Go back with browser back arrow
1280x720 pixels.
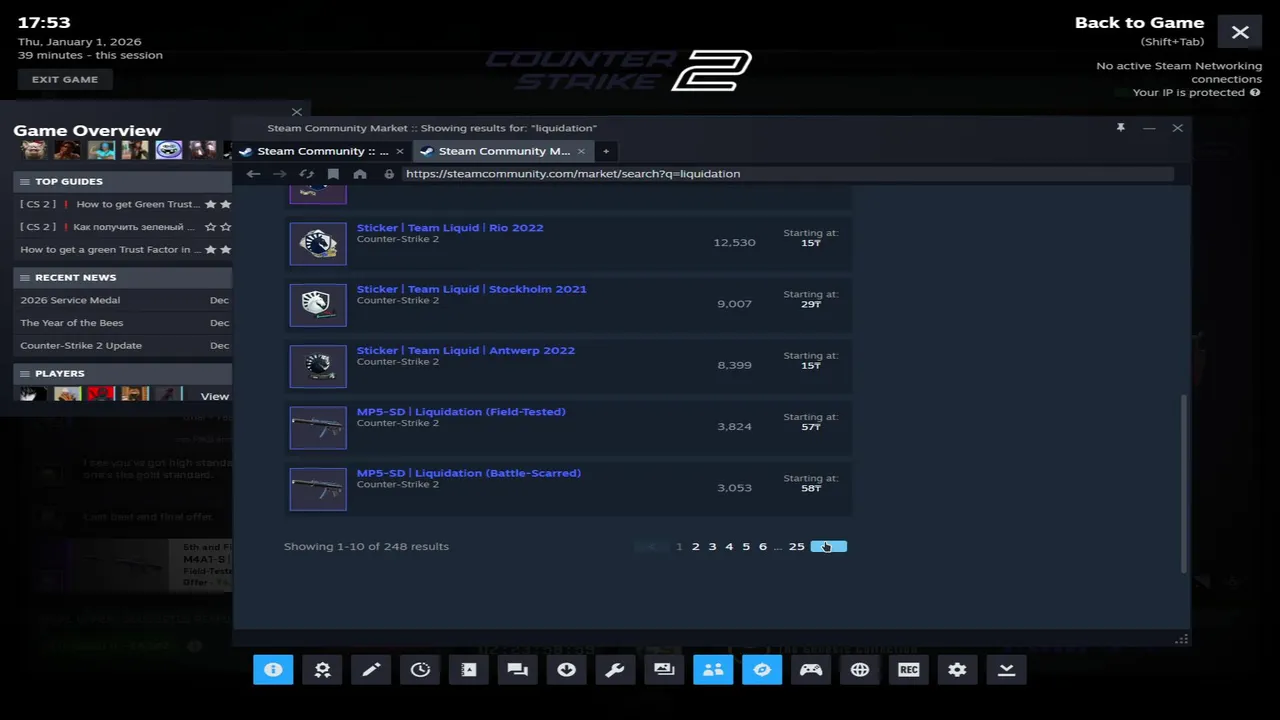coord(253,174)
